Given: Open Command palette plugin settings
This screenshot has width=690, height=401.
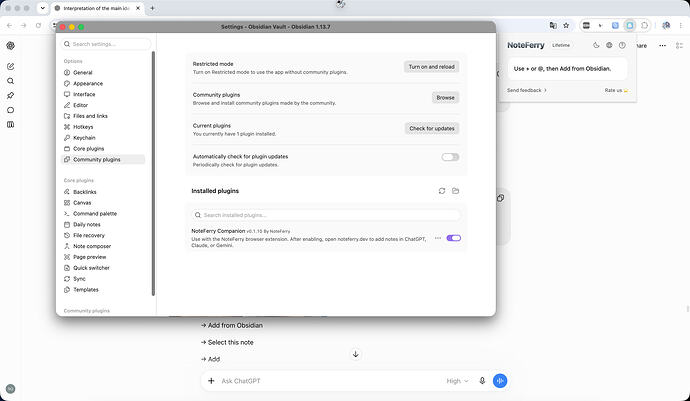Looking at the screenshot, I should pyautogui.click(x=95, y=213).
